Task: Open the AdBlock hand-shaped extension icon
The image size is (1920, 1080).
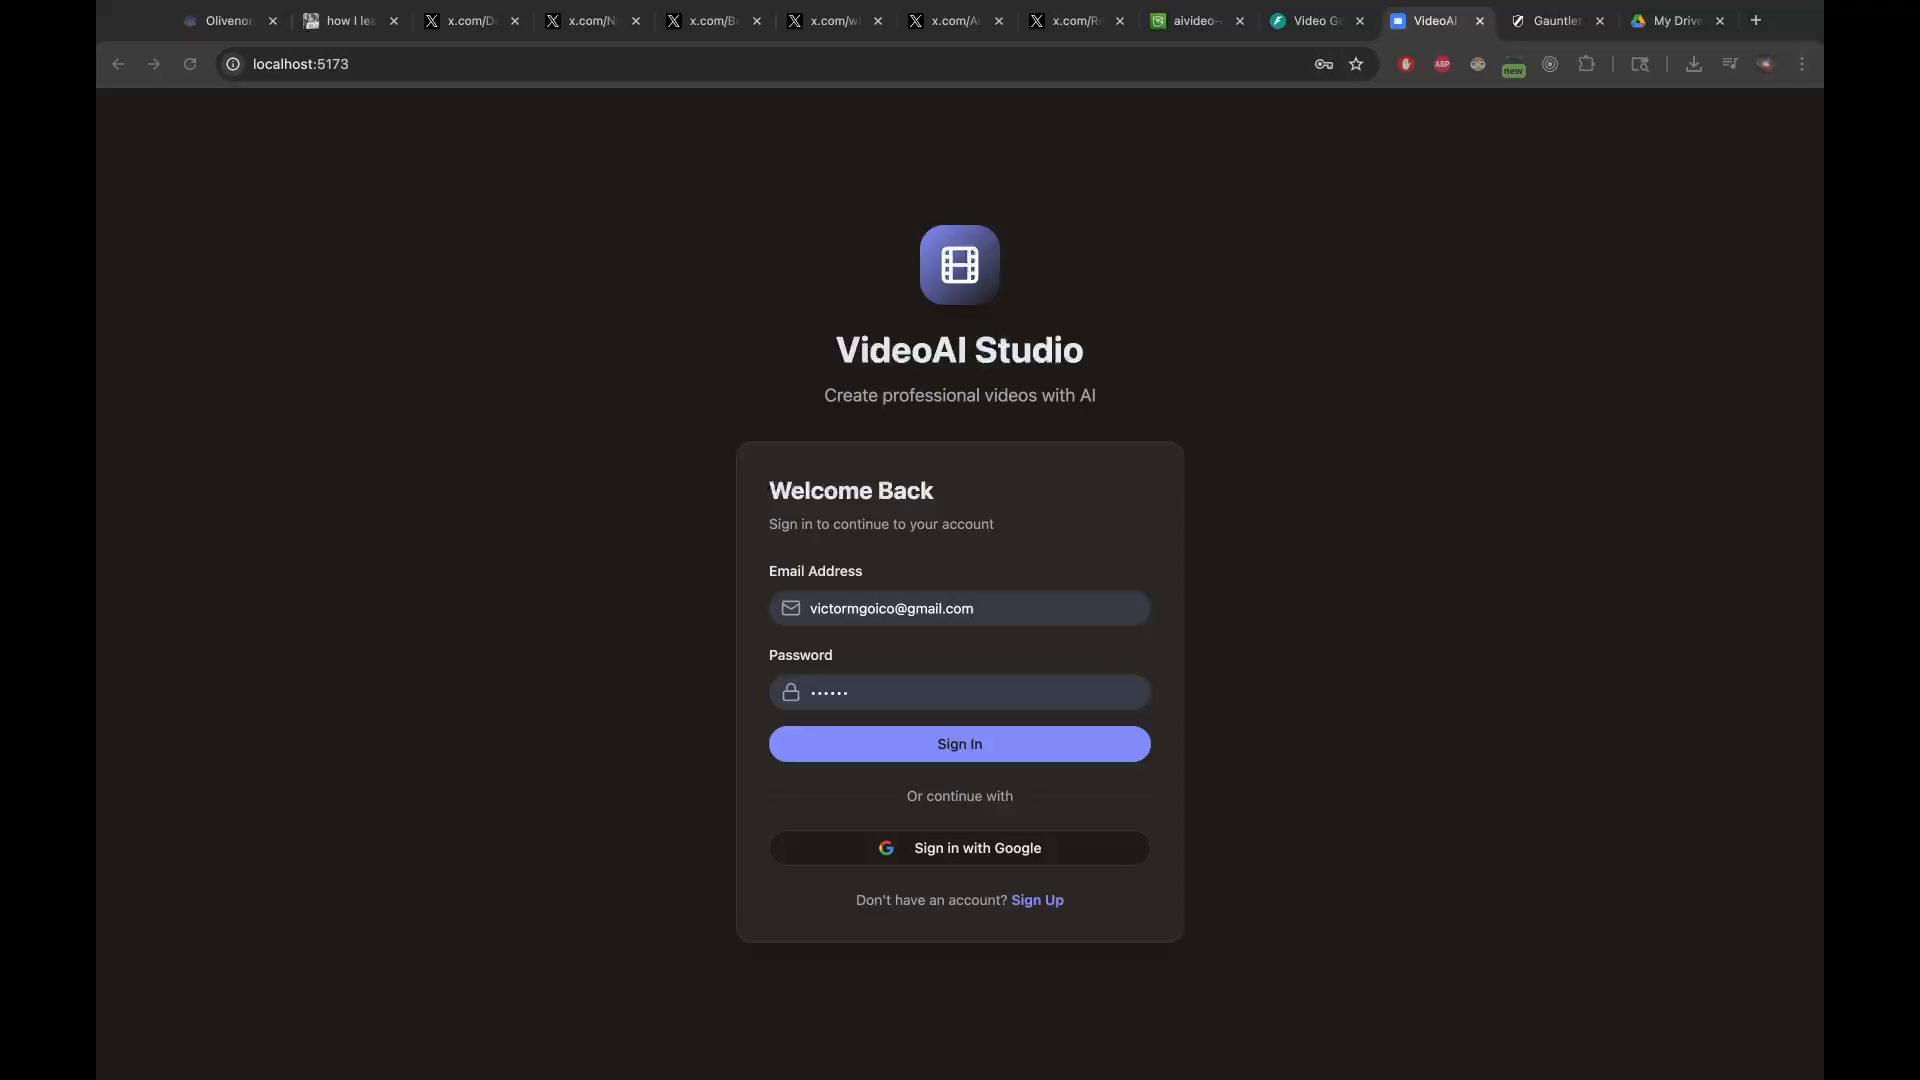Action: [1405, 63]
